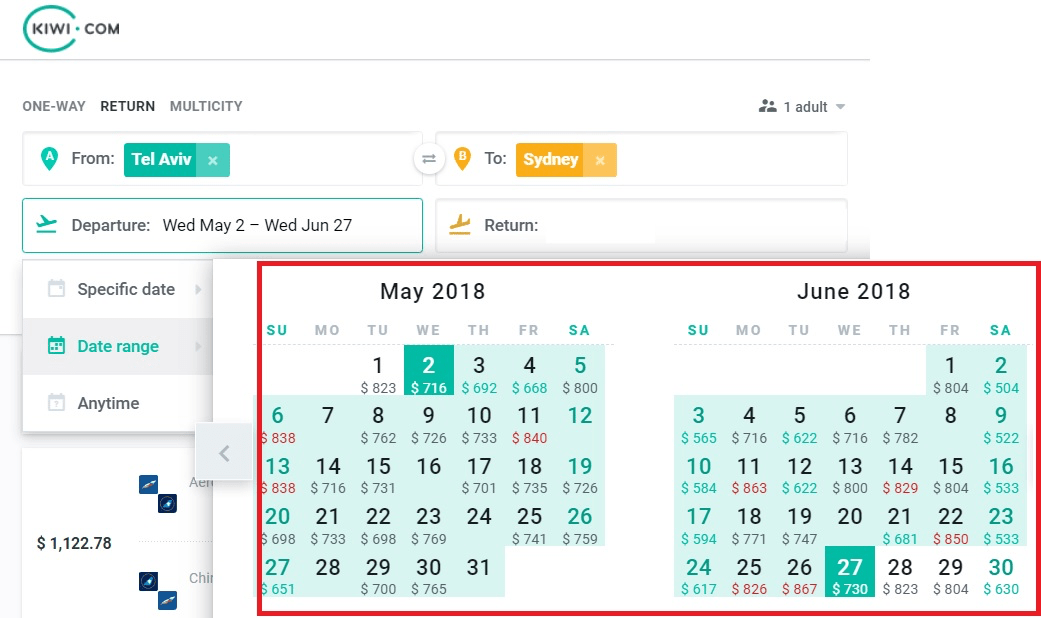Swap origin and destination with arrows icon
Viewport: 1041px width, 618px height.
pos(429,159)
